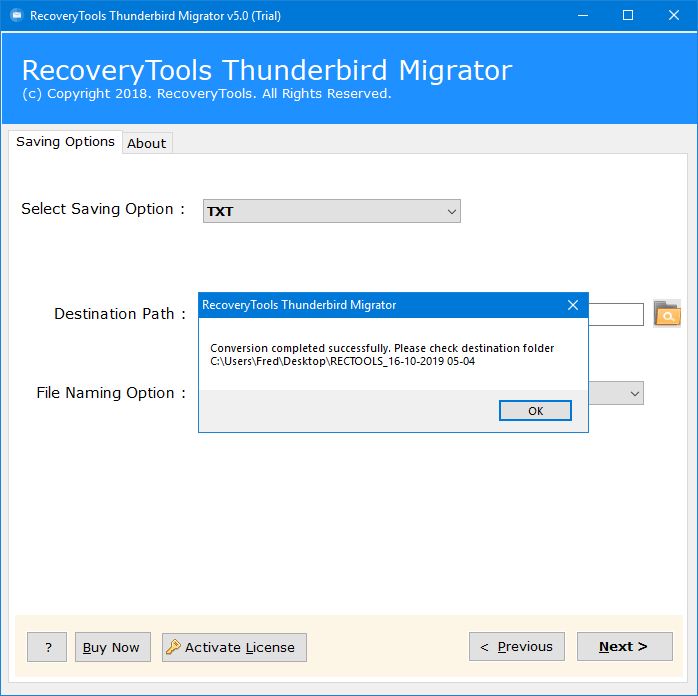Switch to the About tab
698x696 pixels.
click(x=146, y=143)
